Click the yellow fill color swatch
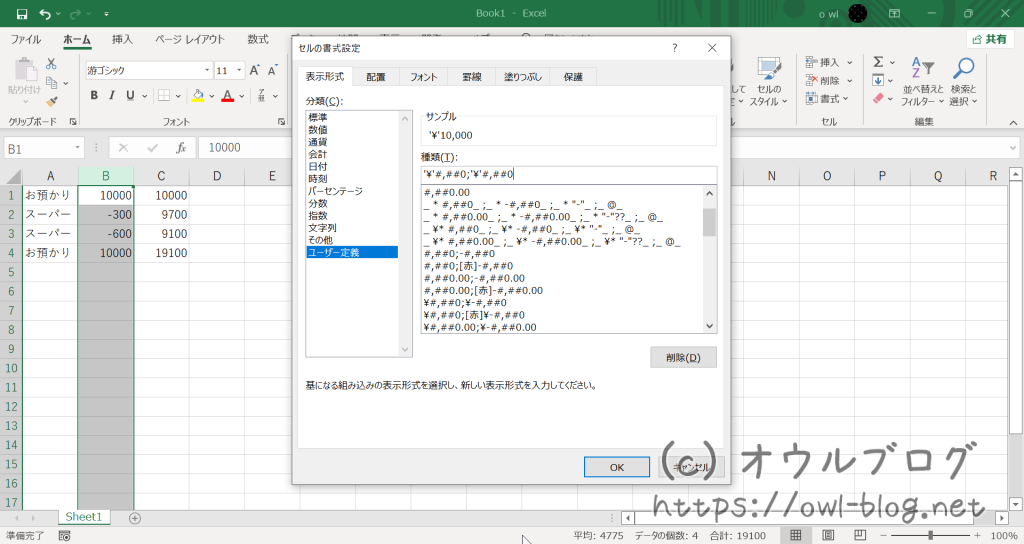The image size is (1024, 544). (x=198, y=96)
